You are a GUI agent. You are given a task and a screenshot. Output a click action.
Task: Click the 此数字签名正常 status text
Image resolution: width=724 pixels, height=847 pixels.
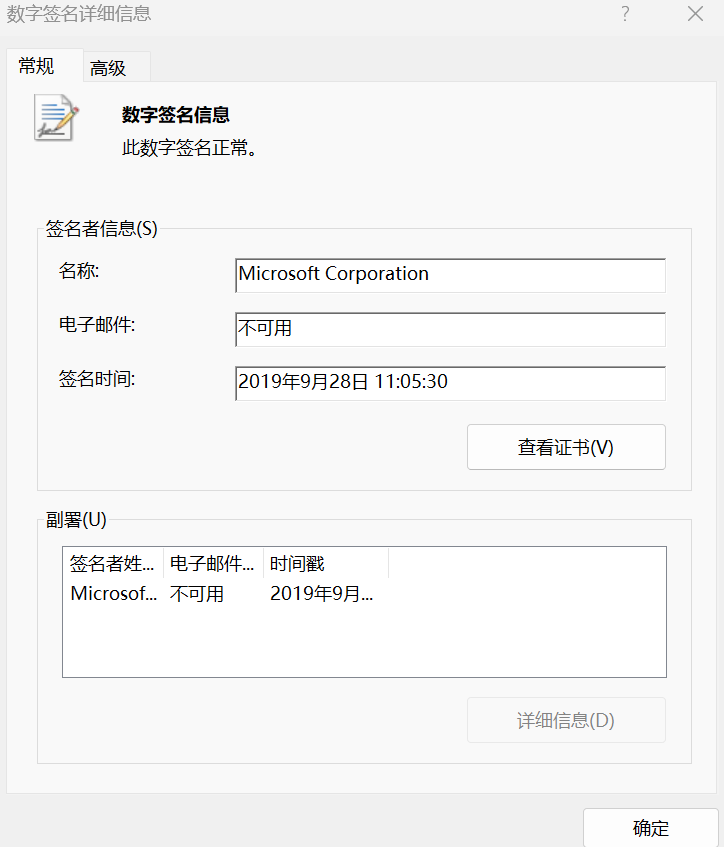[190, 149]
